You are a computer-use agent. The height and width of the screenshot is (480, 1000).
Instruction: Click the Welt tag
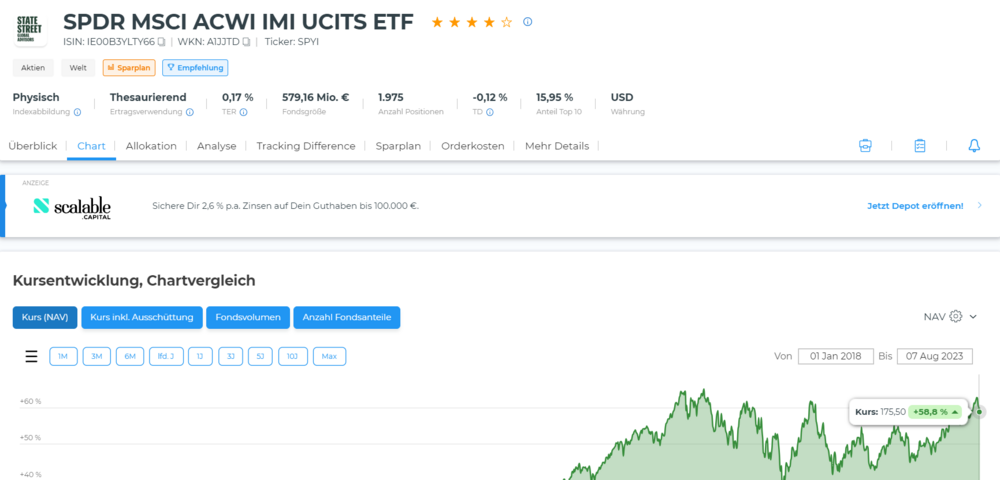click(78, 68)
